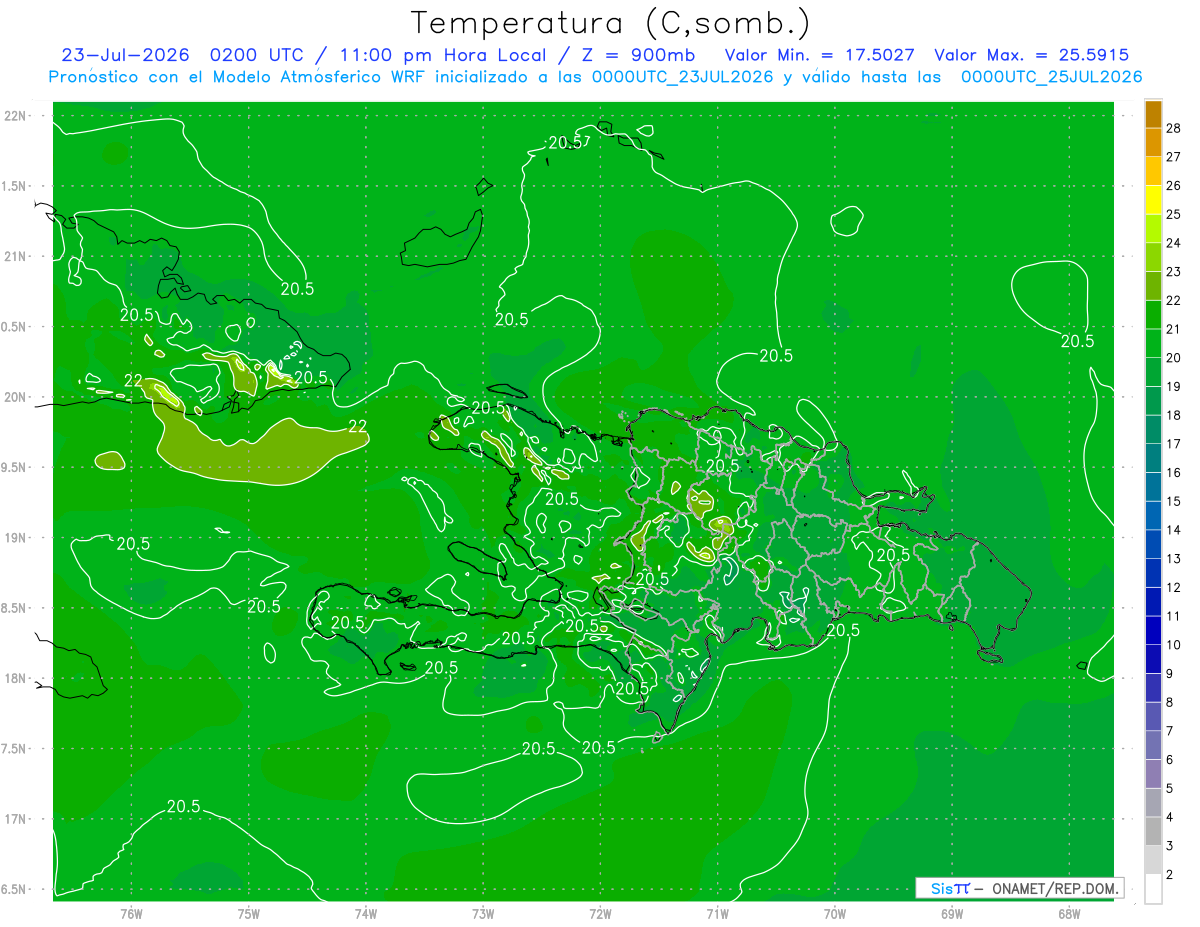Click the legend value '14'

[1173, 530]
